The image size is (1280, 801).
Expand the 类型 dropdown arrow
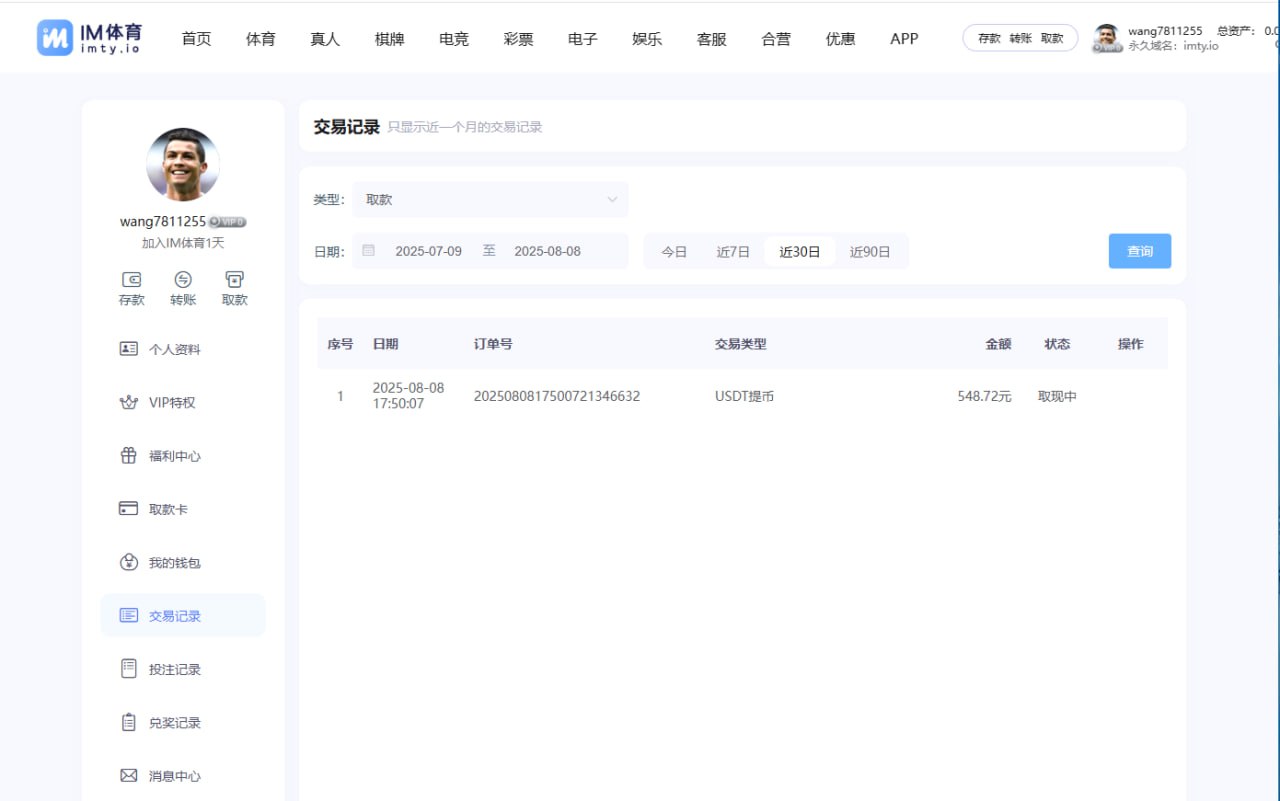612,199
